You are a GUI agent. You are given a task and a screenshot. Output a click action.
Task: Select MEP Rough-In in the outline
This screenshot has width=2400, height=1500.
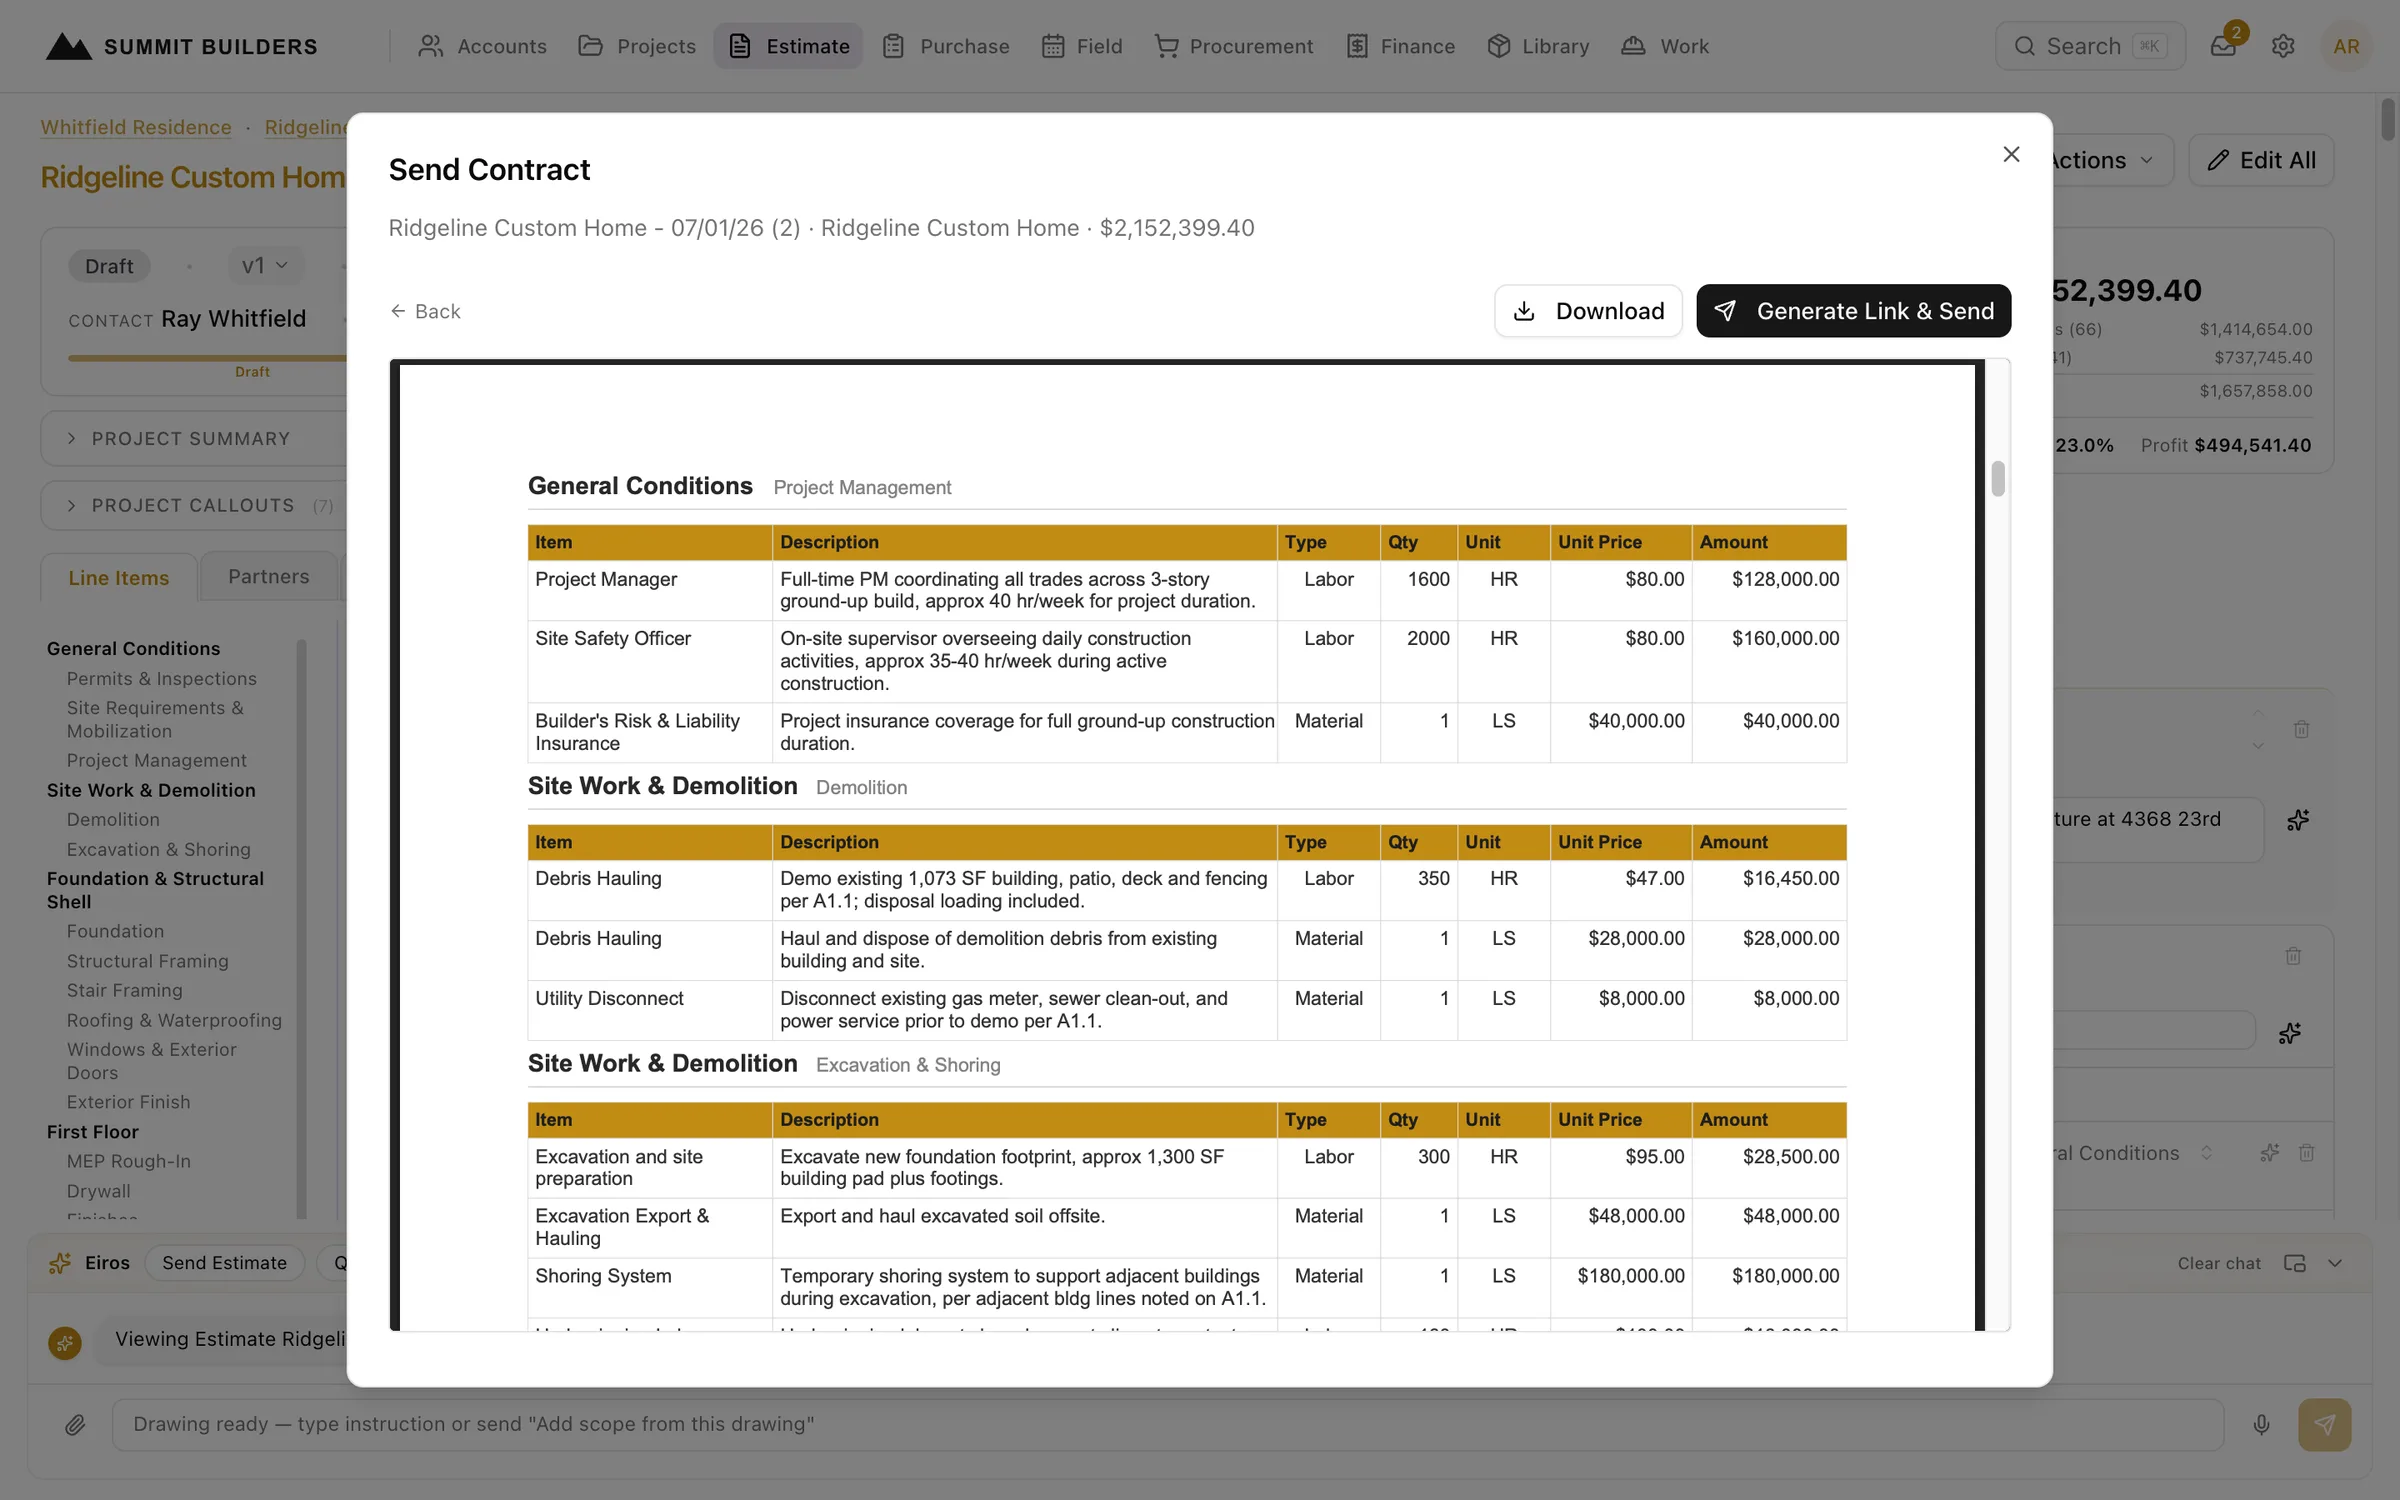129,1161
